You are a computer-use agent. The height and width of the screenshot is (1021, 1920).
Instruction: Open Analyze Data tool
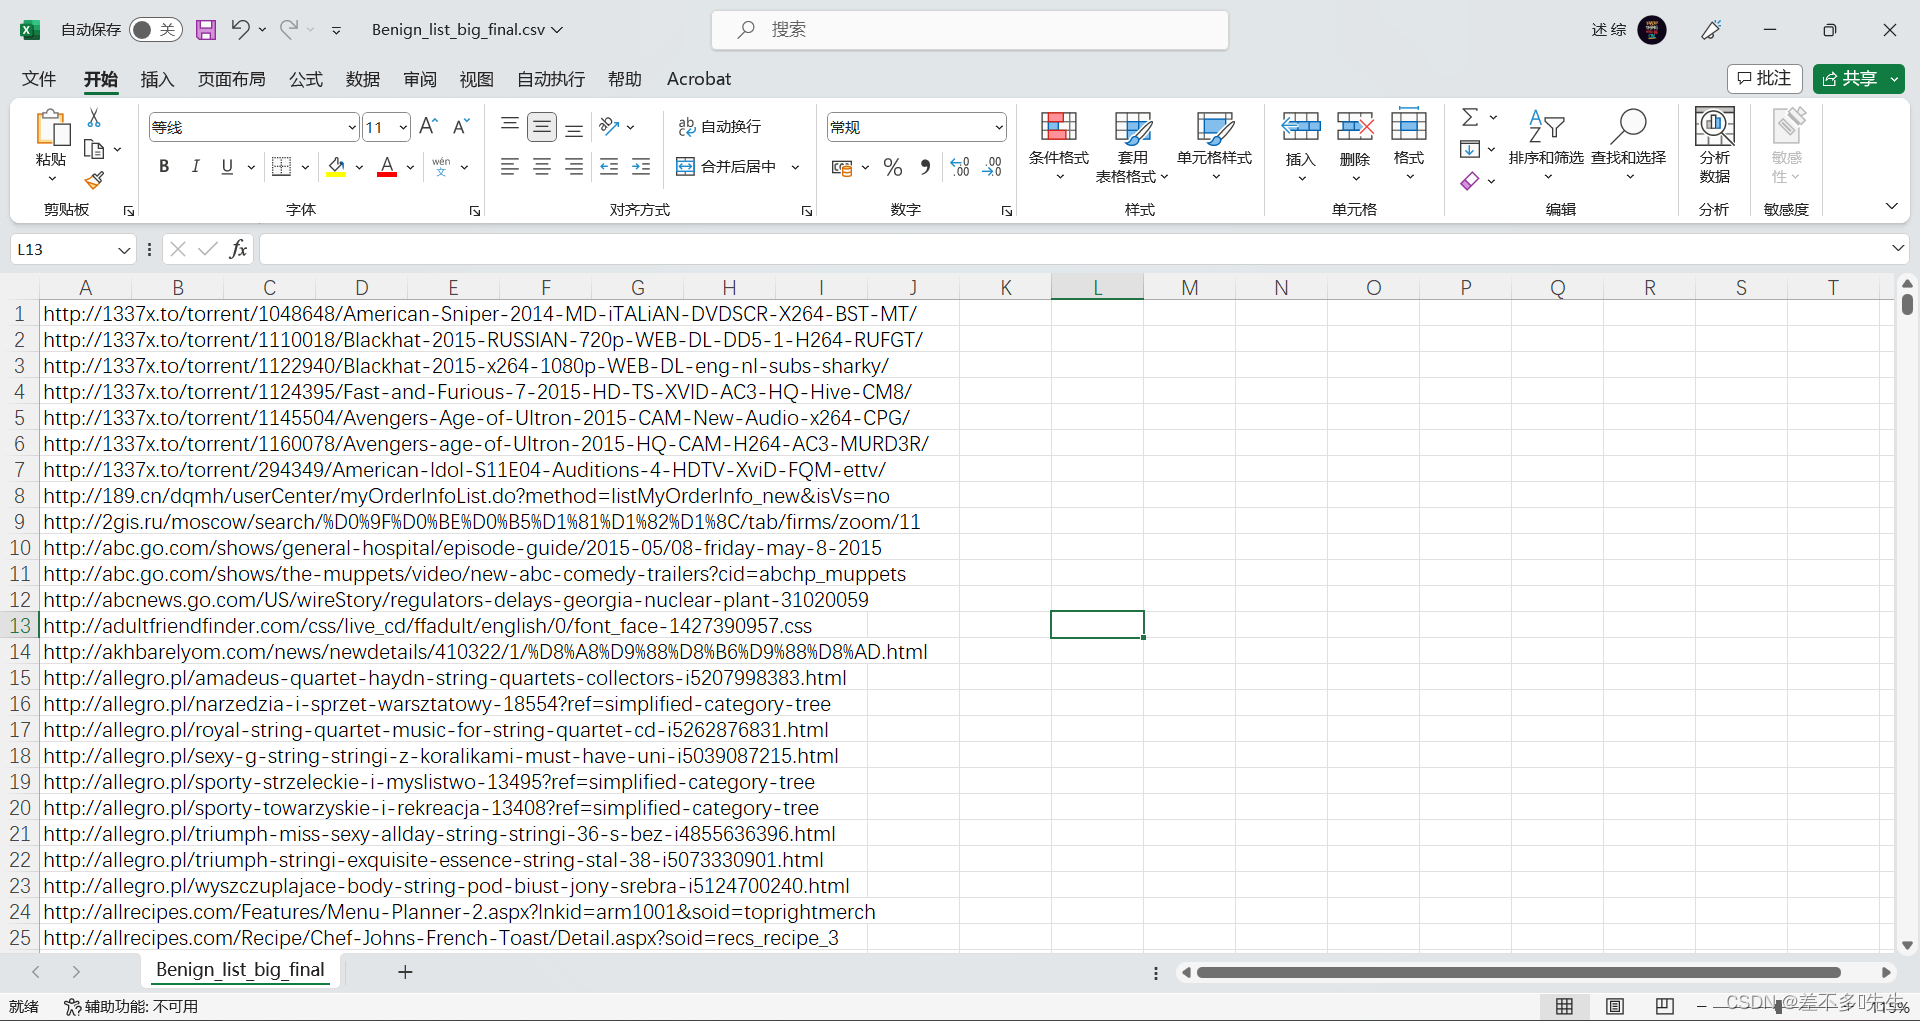tap(1714, 146)
